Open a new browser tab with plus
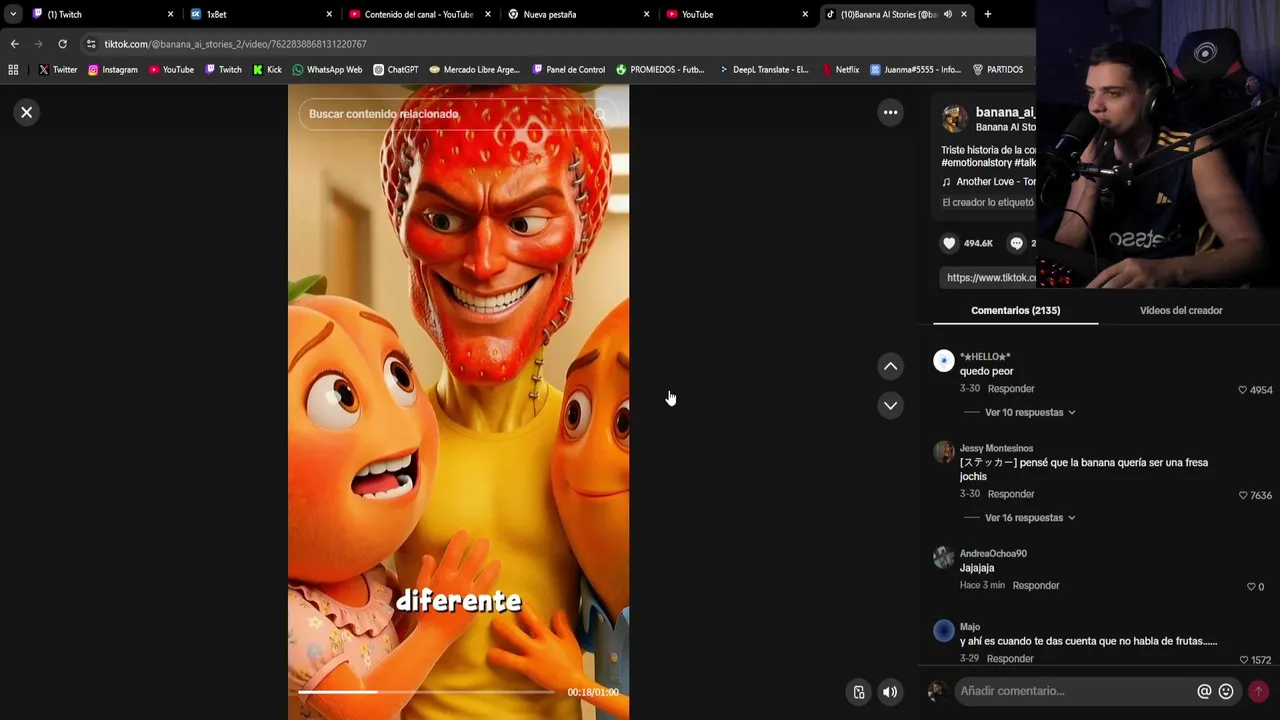The width and height of the screenshot is (1280, 720). [x=987, y=14]
